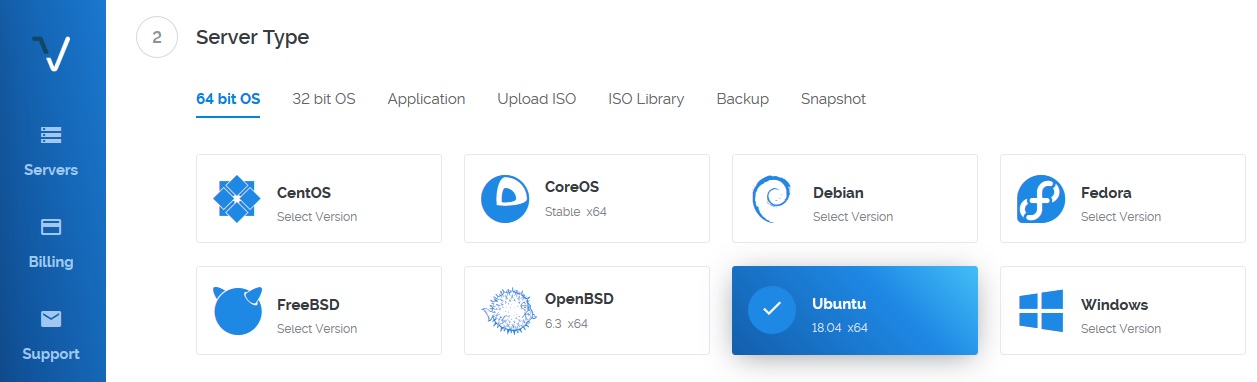
Task: Open the Application tab
Action: [x=426, y=99]
